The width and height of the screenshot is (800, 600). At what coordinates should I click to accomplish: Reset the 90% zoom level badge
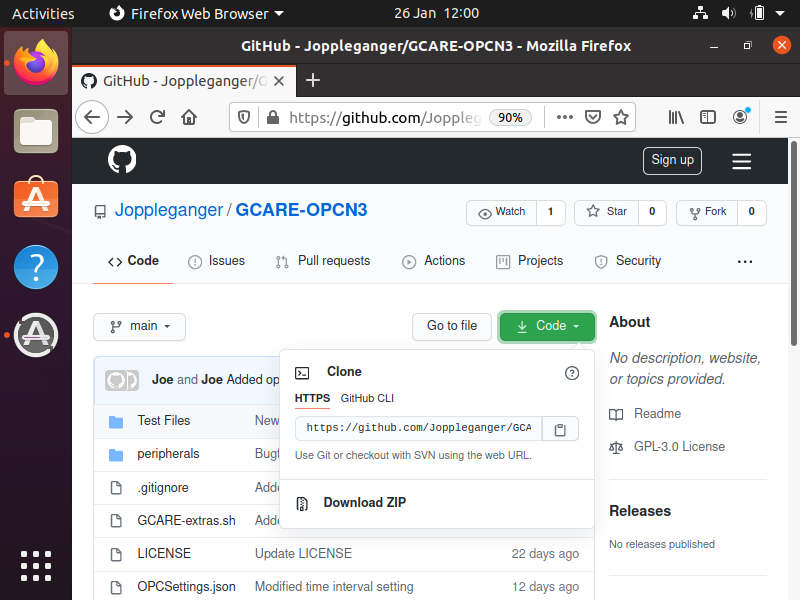[x=510, y=118]
